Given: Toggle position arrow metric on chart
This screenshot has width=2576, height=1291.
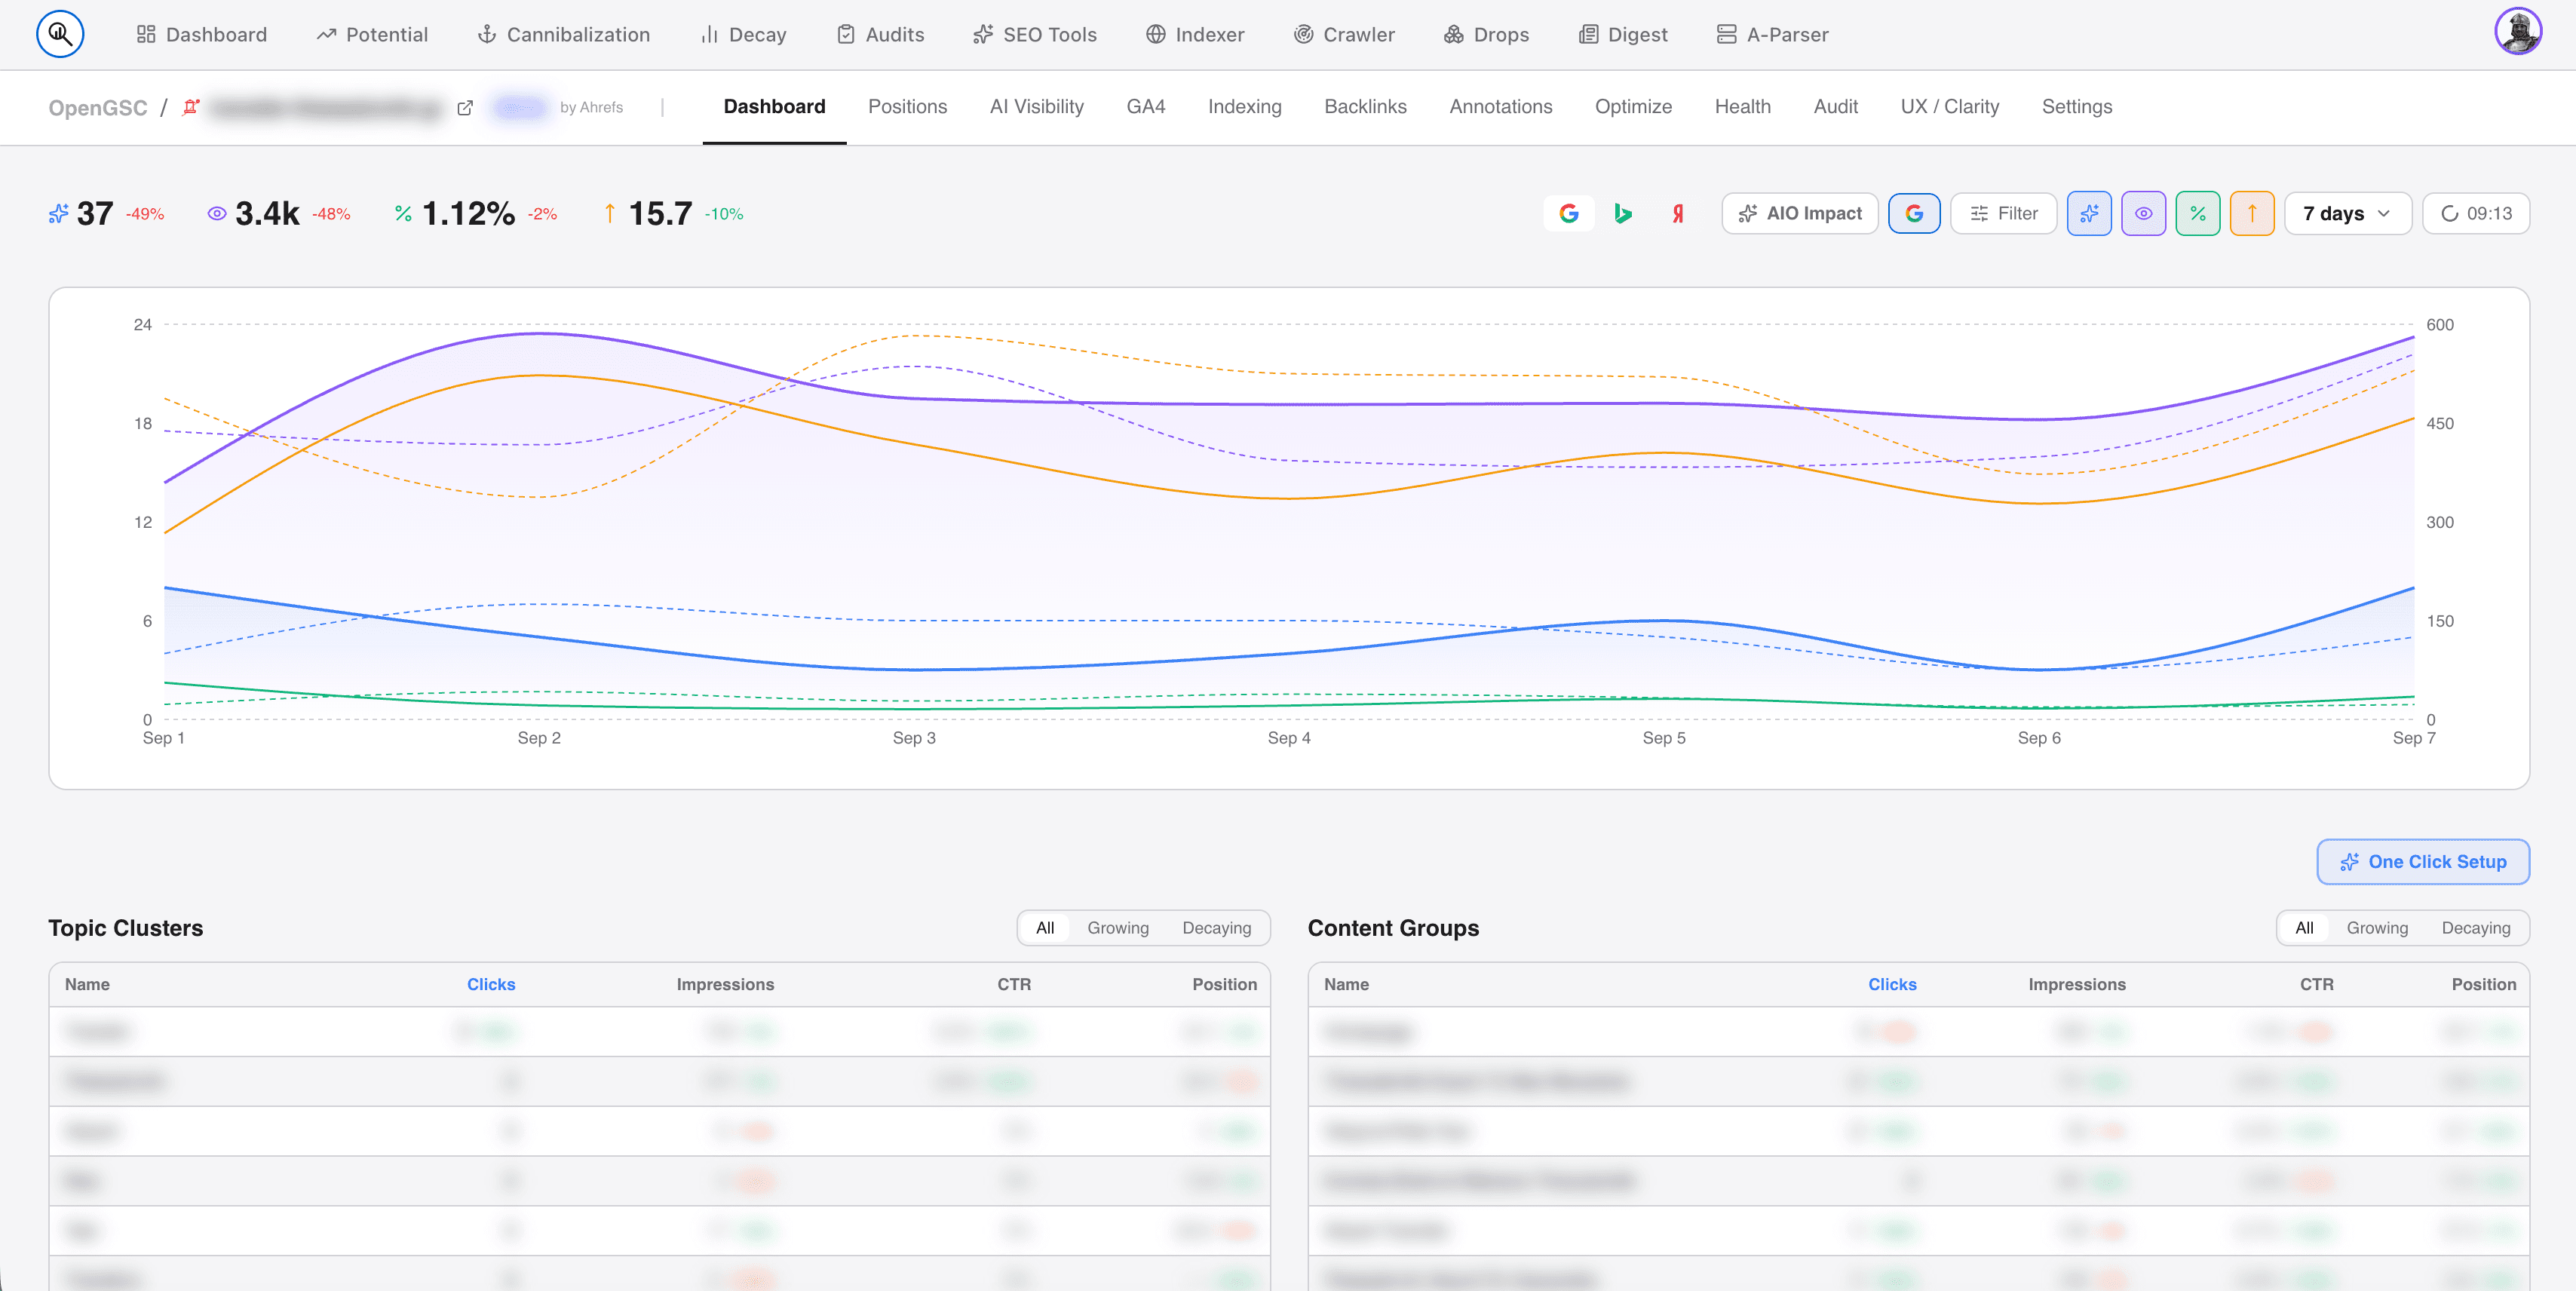Looking at the screenshot, I should (2251, 213).
